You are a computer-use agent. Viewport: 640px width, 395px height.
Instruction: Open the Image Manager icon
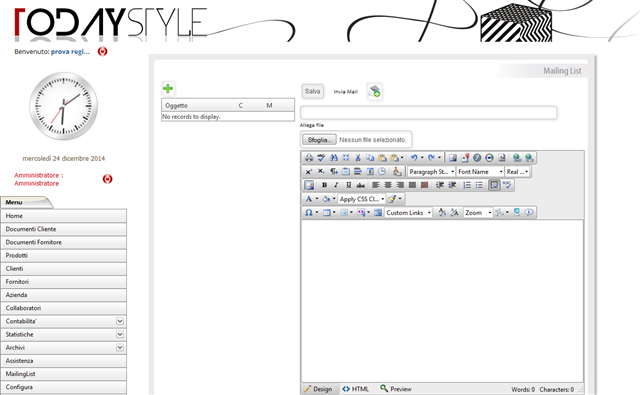453,158
